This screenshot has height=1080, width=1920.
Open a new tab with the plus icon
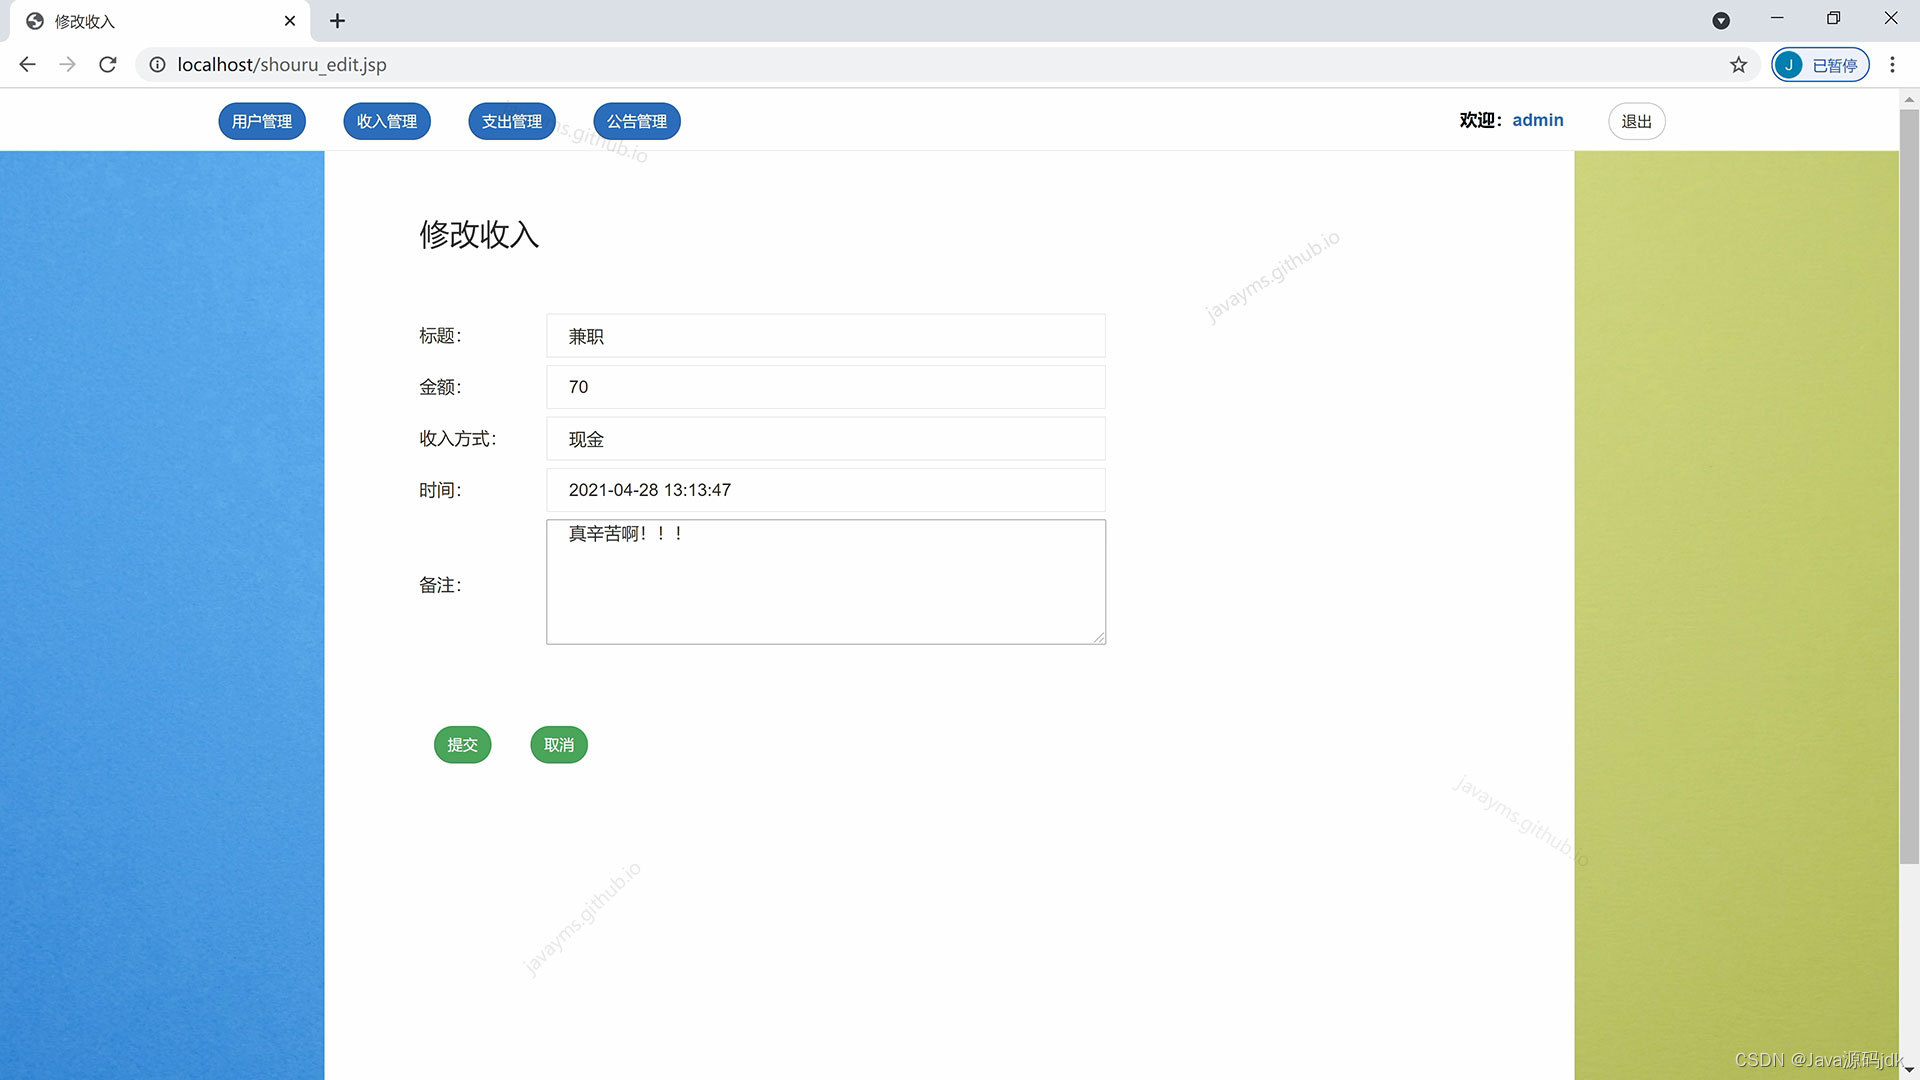pos(337,20)
